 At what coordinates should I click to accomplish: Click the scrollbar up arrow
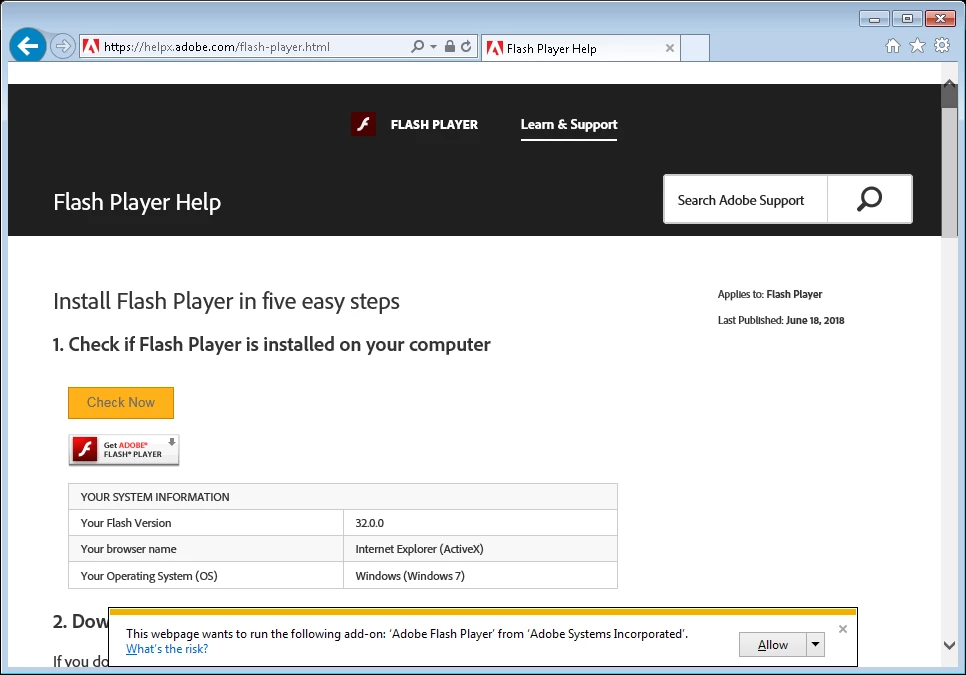pos(949,84)
